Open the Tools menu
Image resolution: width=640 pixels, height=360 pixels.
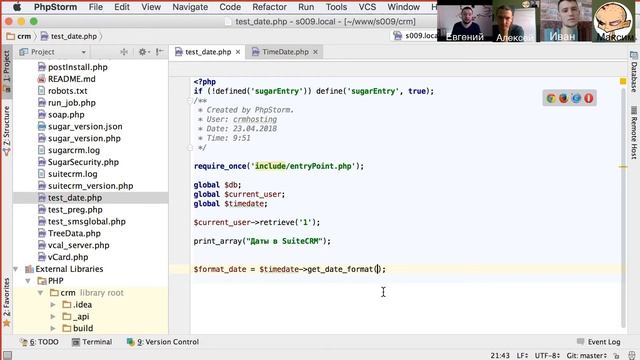pyautogui.click(x=336, y=7)
